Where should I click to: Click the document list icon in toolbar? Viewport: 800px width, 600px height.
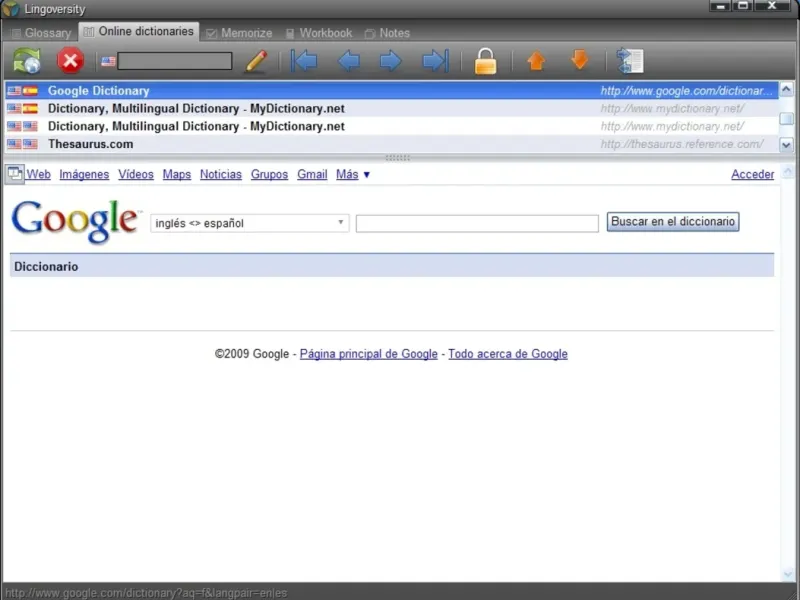click(630, 61)
